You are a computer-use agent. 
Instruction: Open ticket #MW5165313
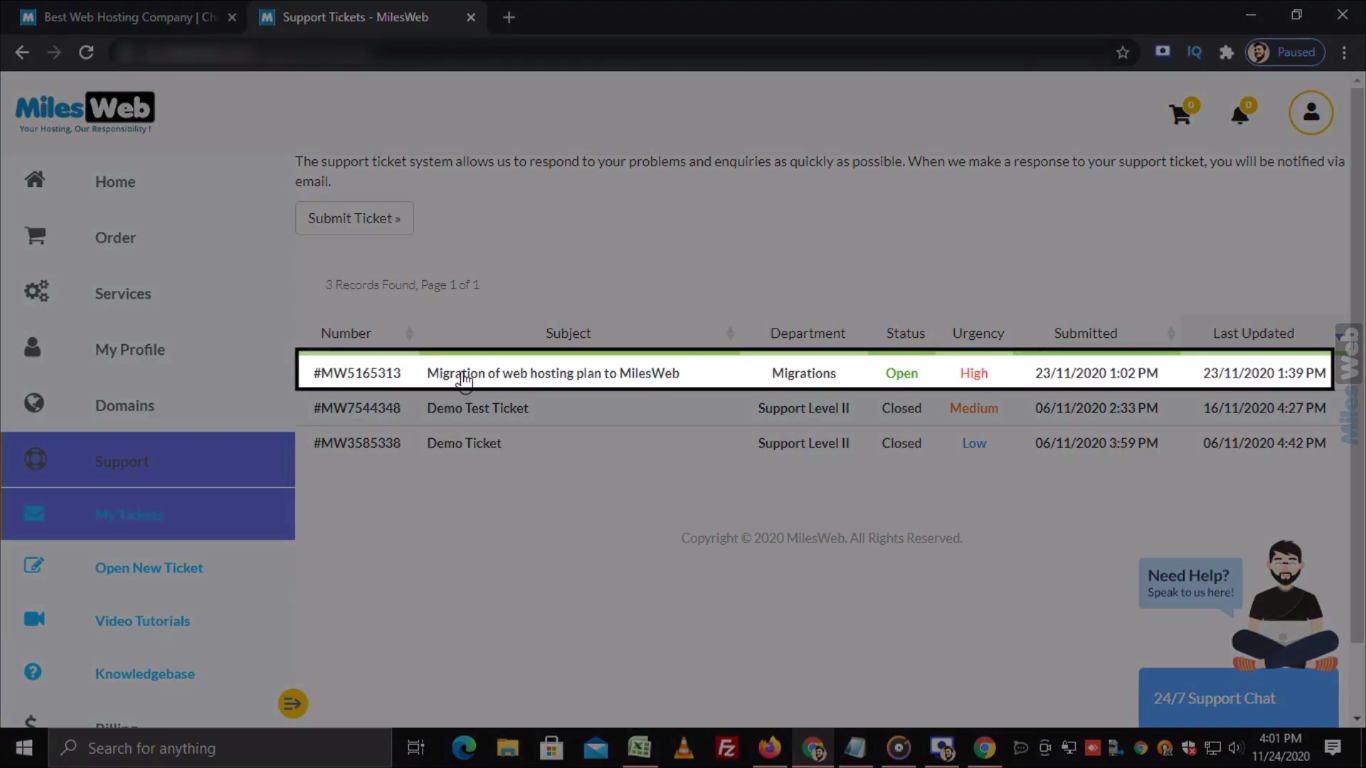(357, 373)
